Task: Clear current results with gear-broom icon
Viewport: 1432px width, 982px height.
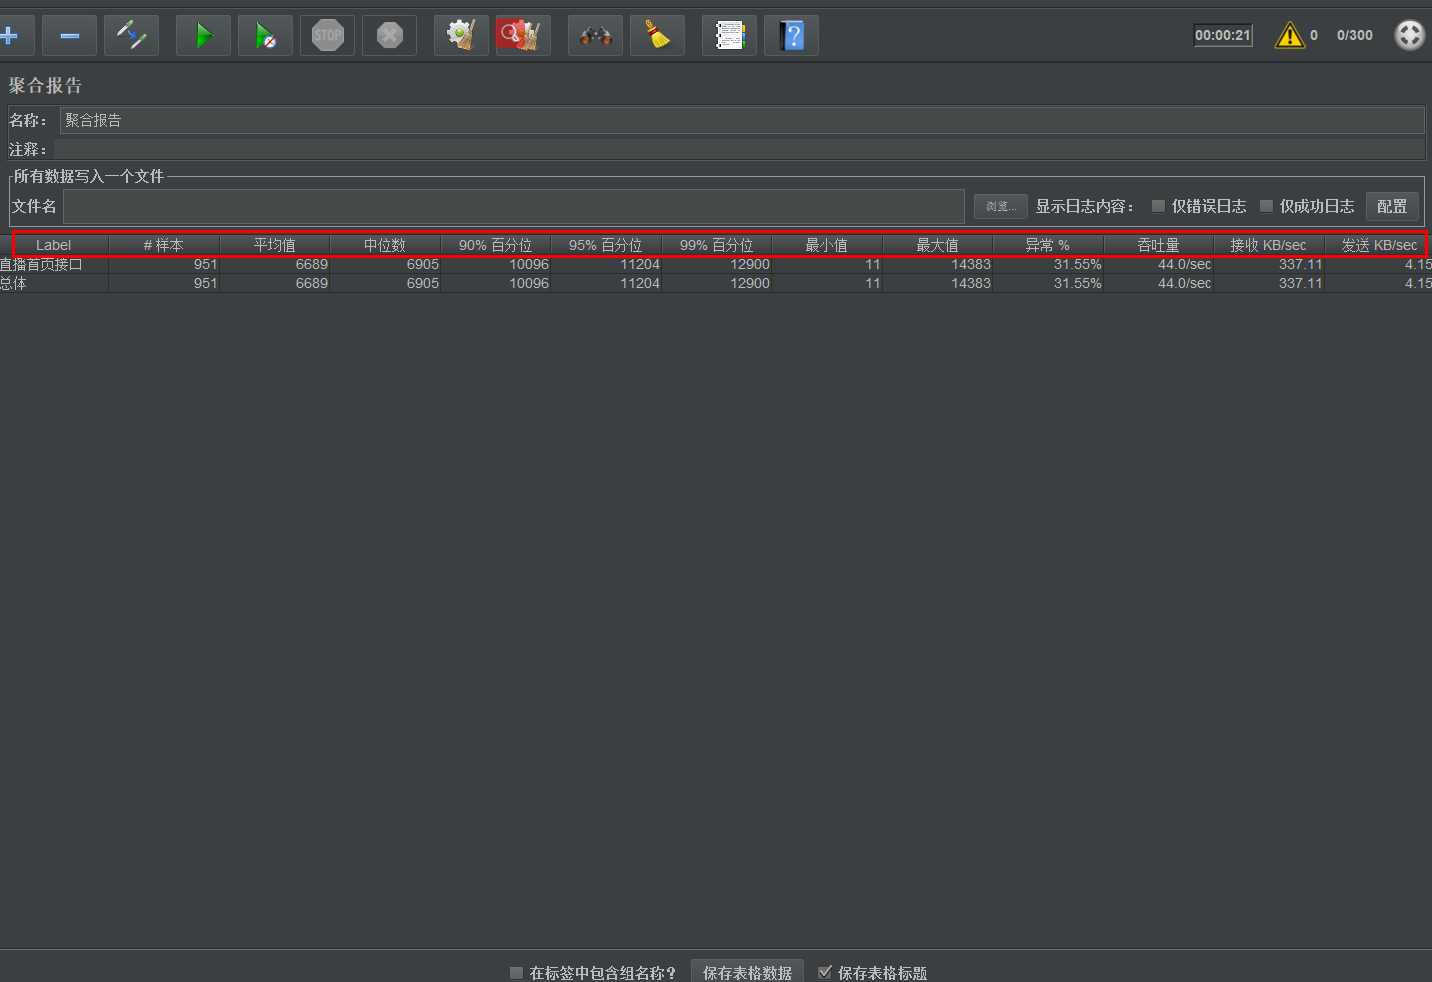Action: (x=461, y=36)
